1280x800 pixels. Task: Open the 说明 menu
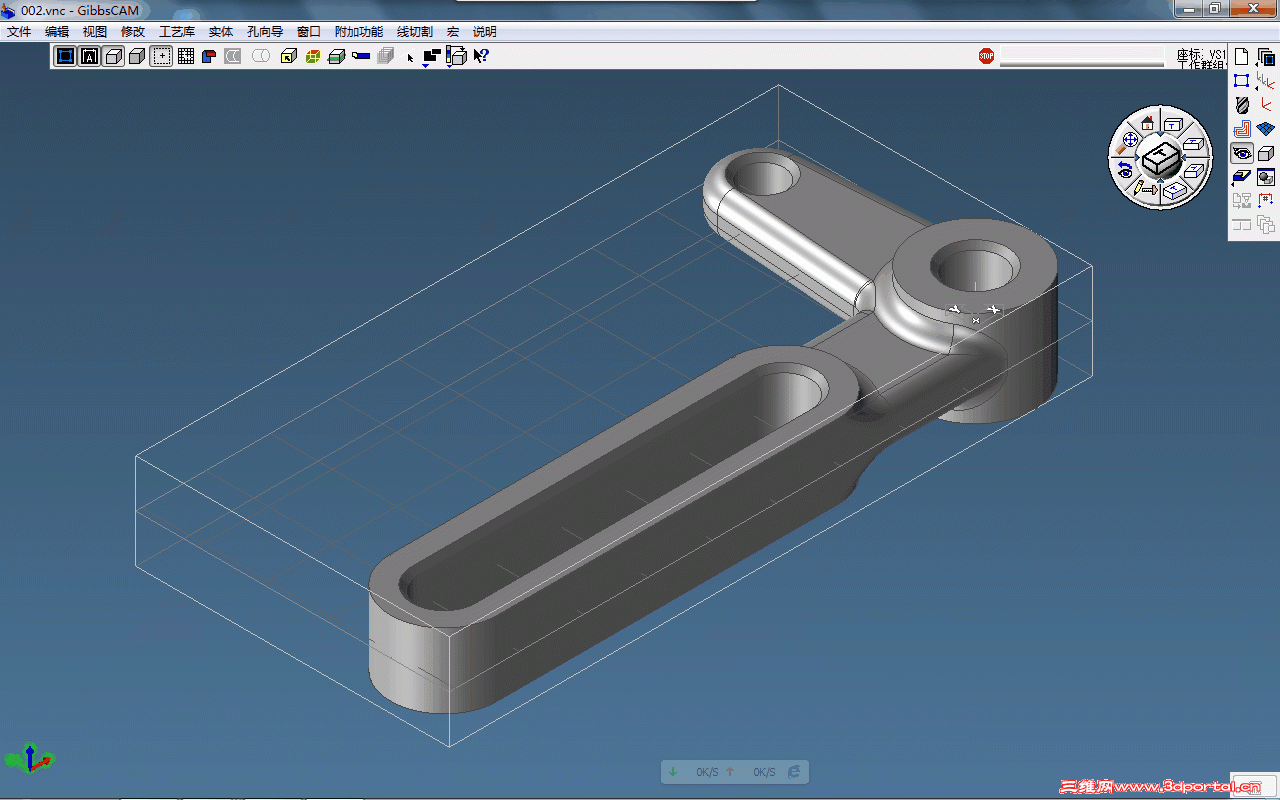485,32
